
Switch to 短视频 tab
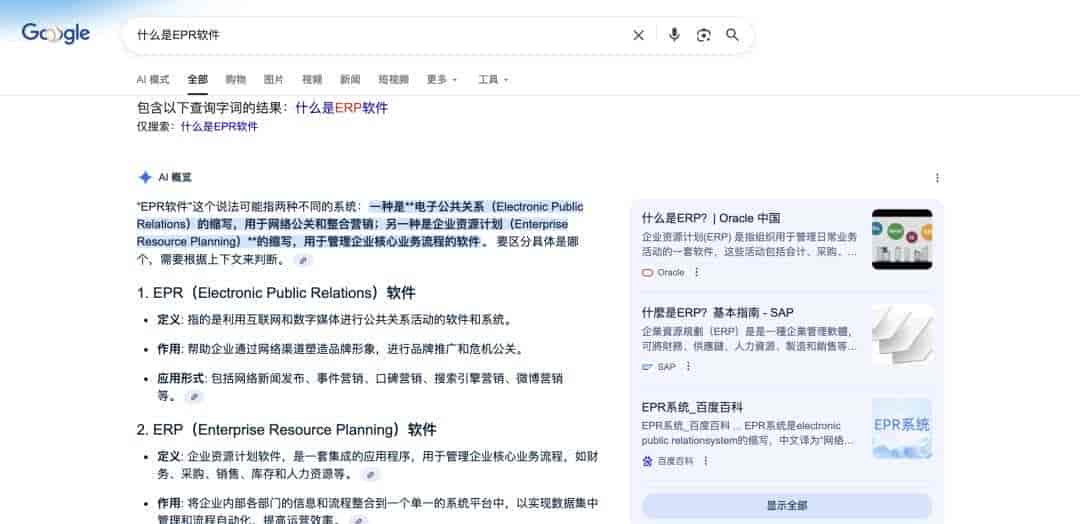[x=393, y=79]
